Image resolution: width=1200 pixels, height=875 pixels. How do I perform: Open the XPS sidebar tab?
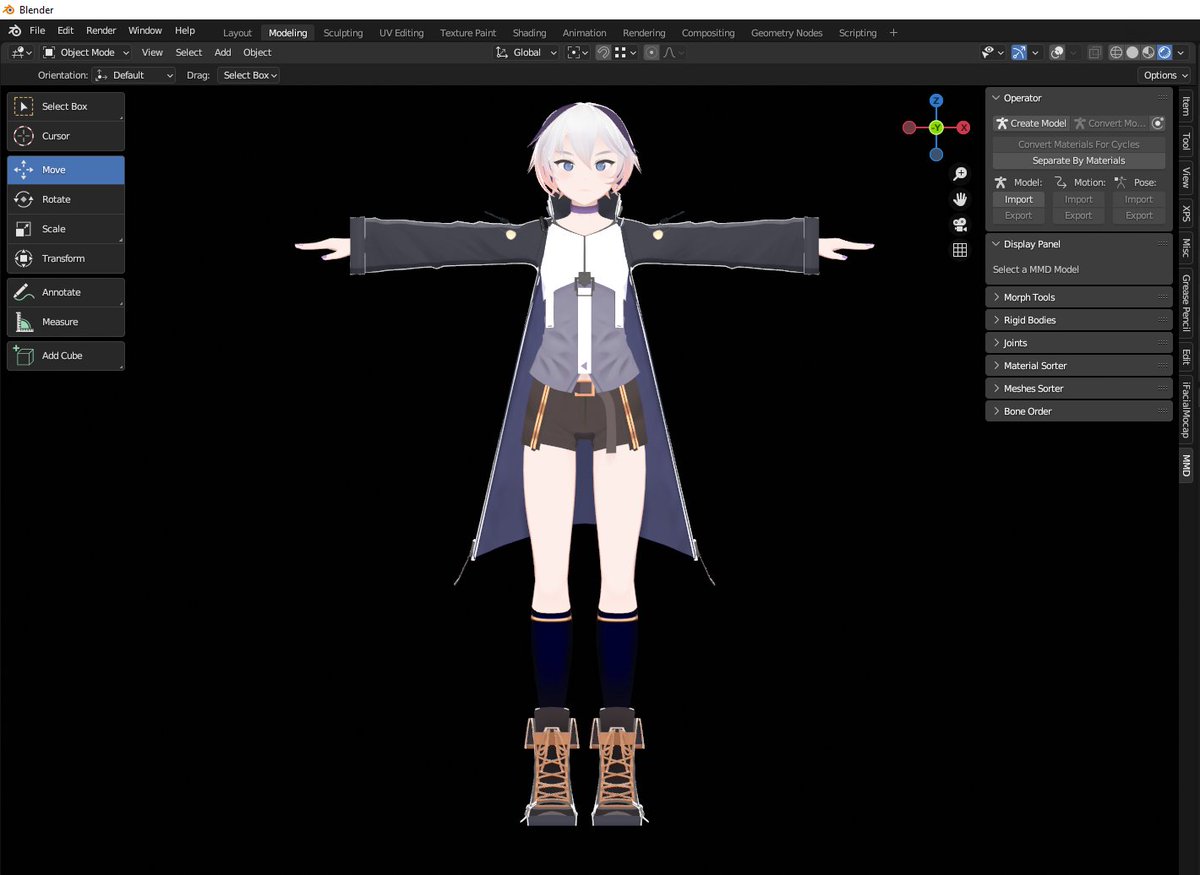click(x=1186, y=214)
